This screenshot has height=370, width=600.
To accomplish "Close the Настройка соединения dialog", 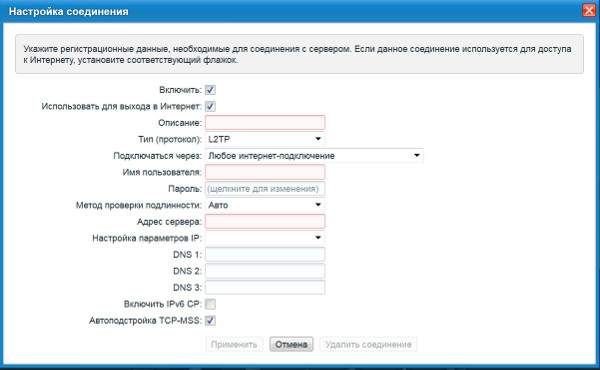I will pos(589,10).
